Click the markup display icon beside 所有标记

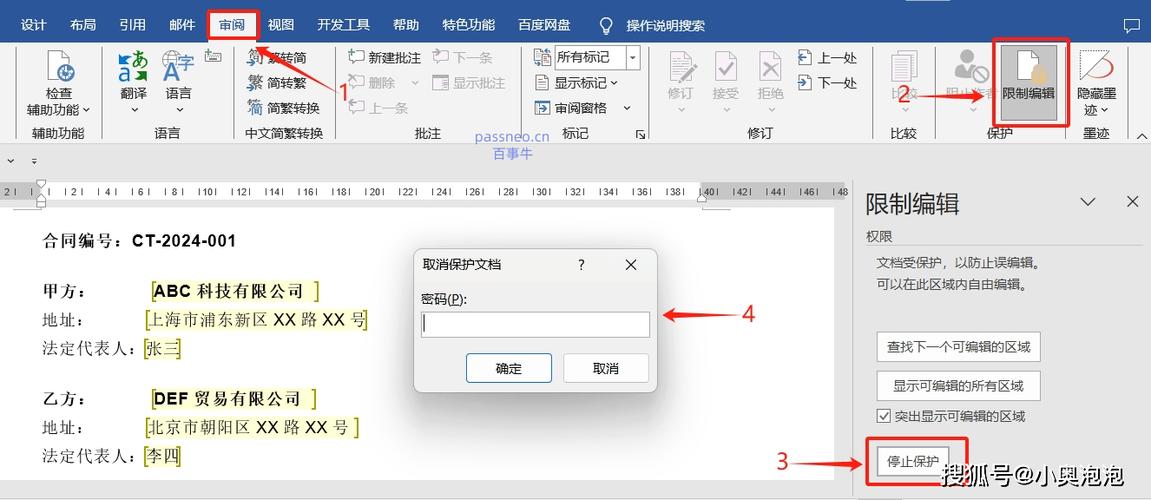tap(542, 57)
